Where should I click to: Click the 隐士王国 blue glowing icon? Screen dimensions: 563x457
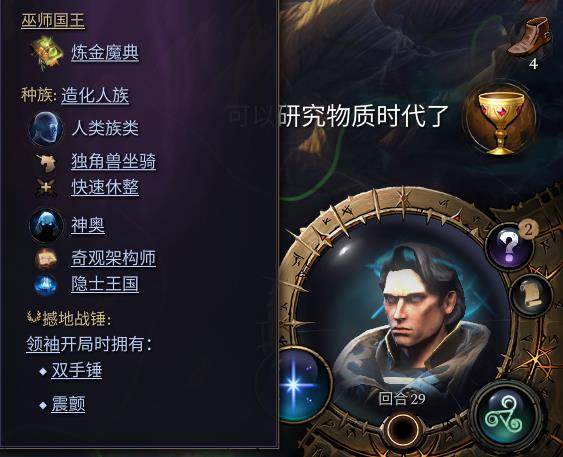click(x=46, y=285)
